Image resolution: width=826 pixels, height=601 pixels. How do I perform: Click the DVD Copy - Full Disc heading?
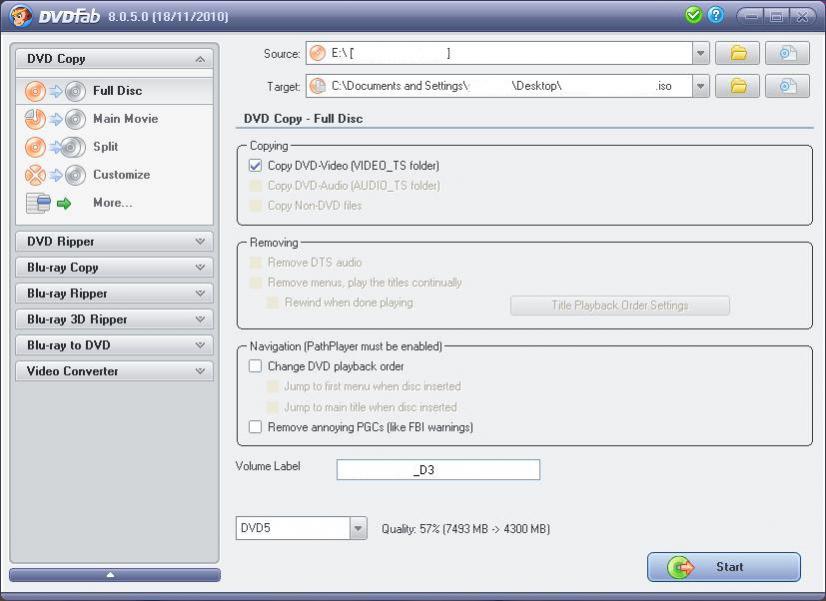click(303, 119)
